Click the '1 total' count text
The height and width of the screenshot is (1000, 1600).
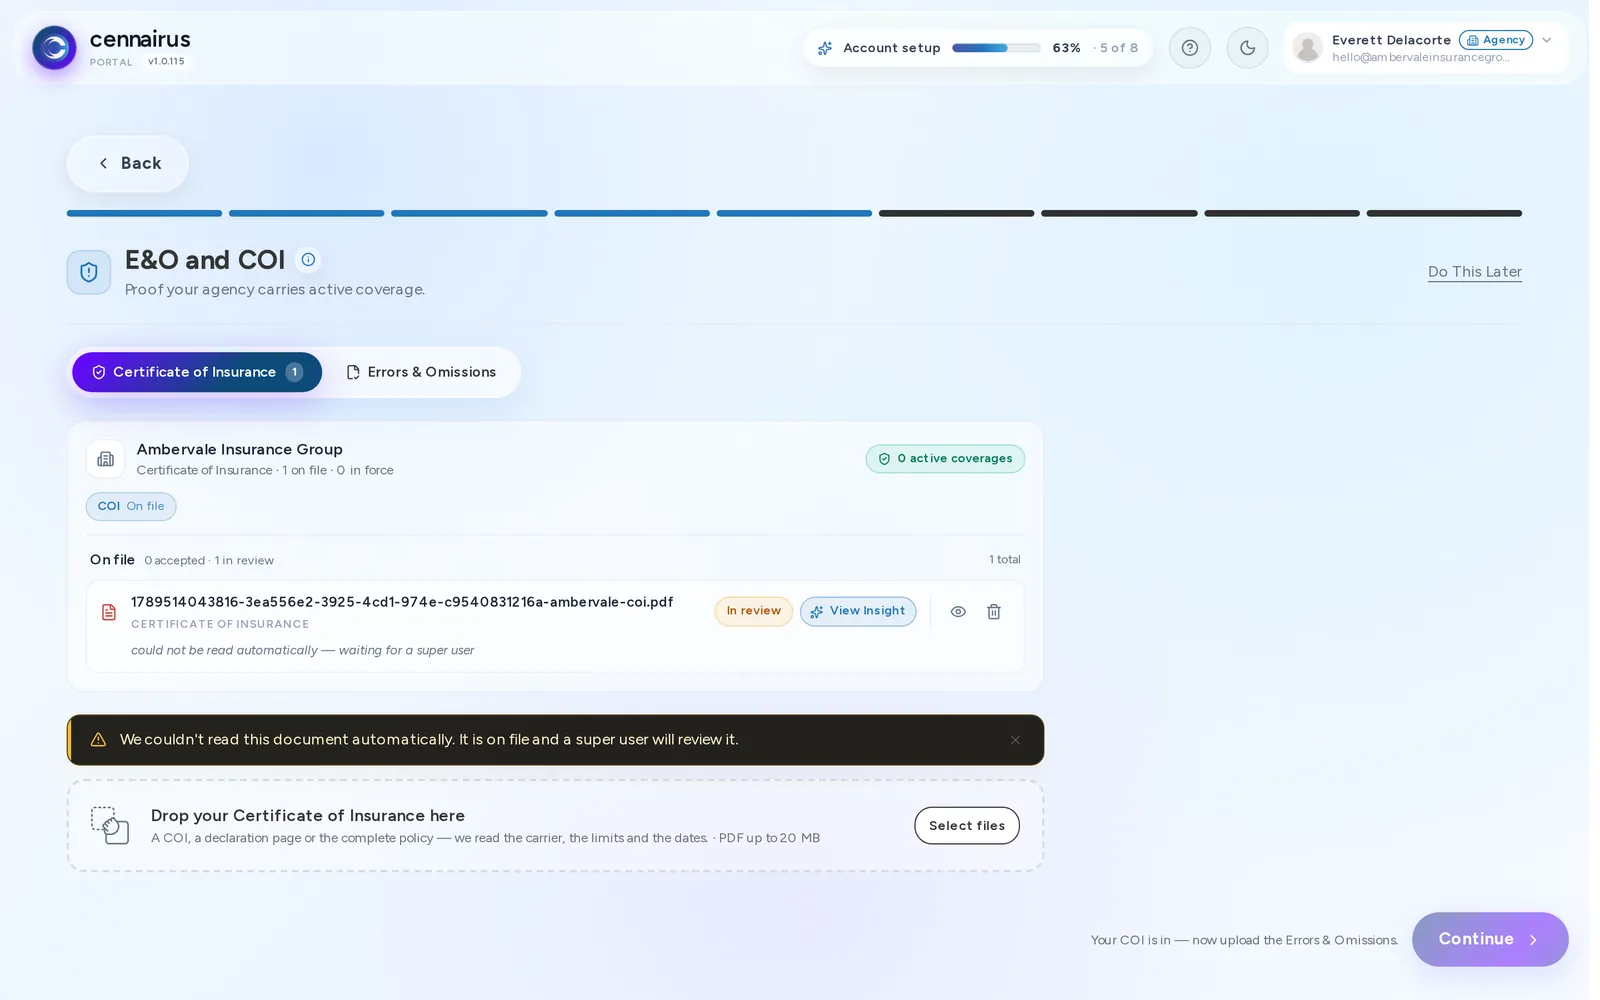1005,560
